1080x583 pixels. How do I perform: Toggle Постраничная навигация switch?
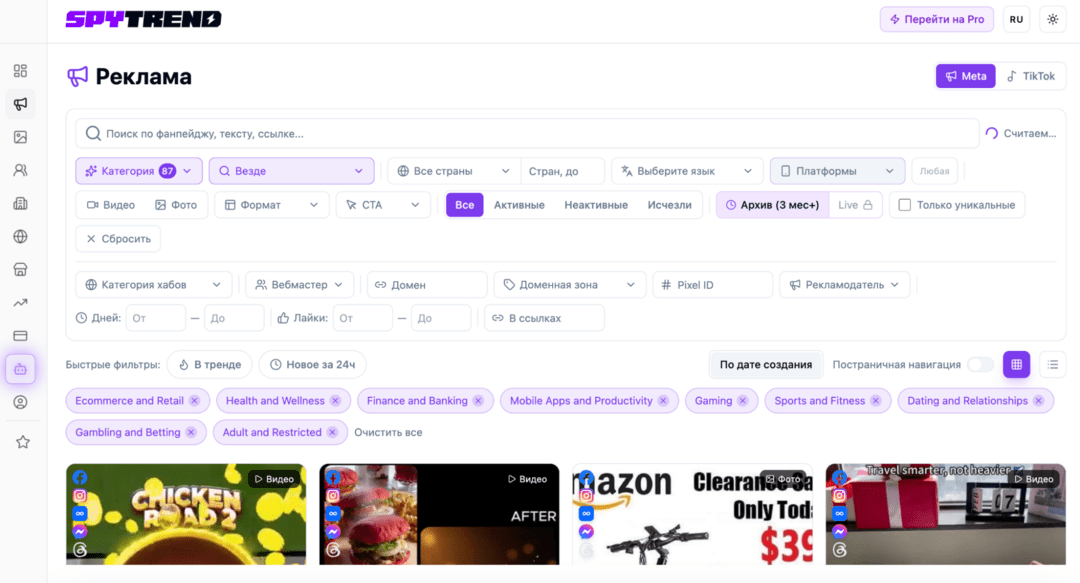(x=980, y=365)
